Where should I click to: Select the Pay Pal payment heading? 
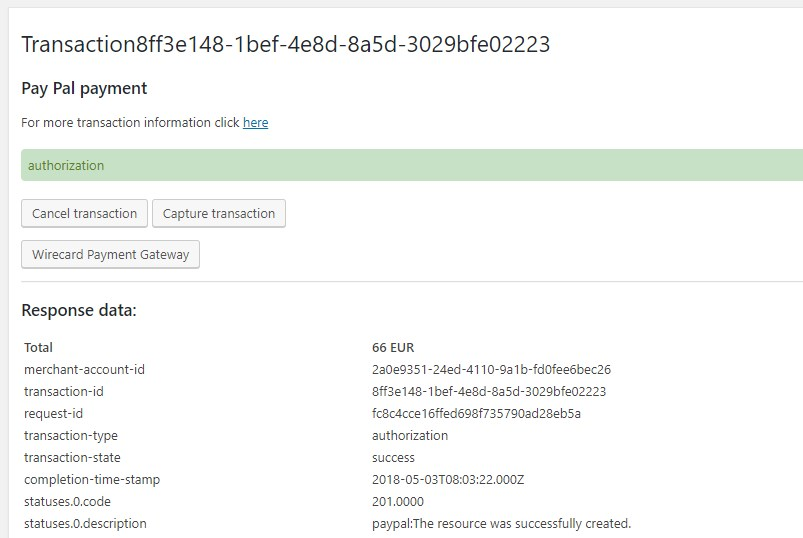(x=84, y=88)
